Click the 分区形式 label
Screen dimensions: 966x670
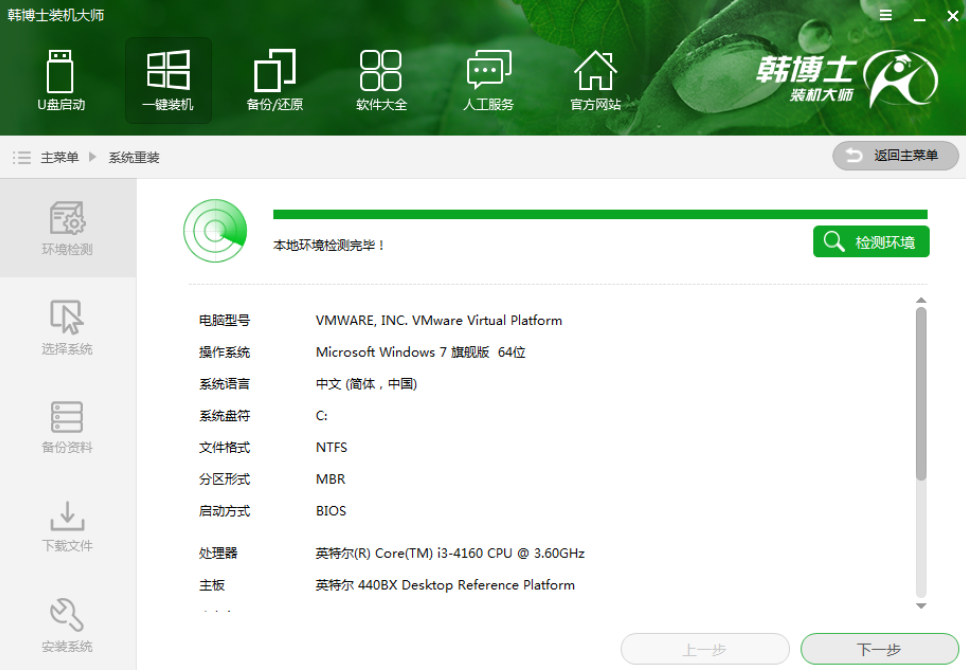[x=224, y=479]
